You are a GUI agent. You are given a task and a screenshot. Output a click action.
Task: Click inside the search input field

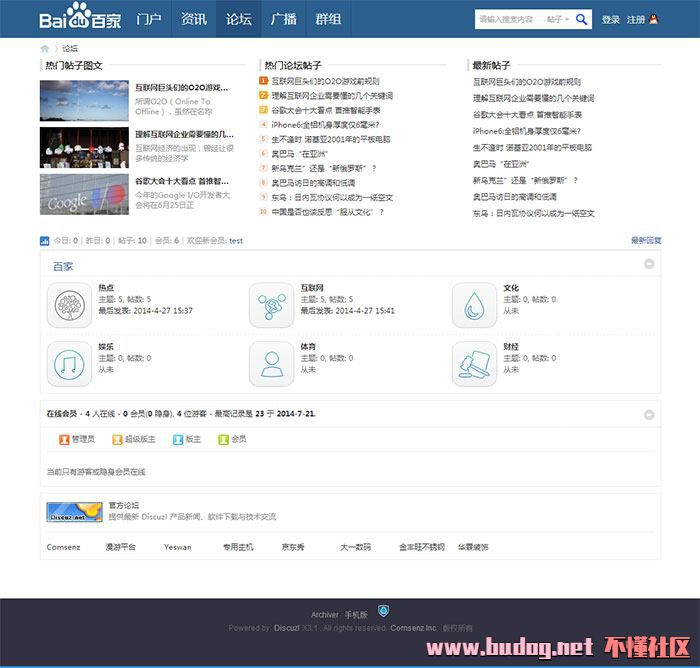[x=507, y=19]
